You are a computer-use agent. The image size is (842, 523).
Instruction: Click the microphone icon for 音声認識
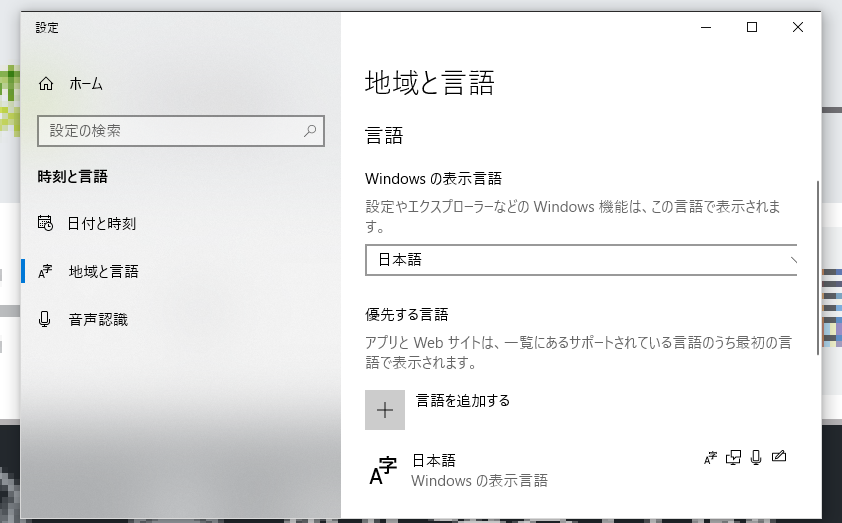(45, 319)
